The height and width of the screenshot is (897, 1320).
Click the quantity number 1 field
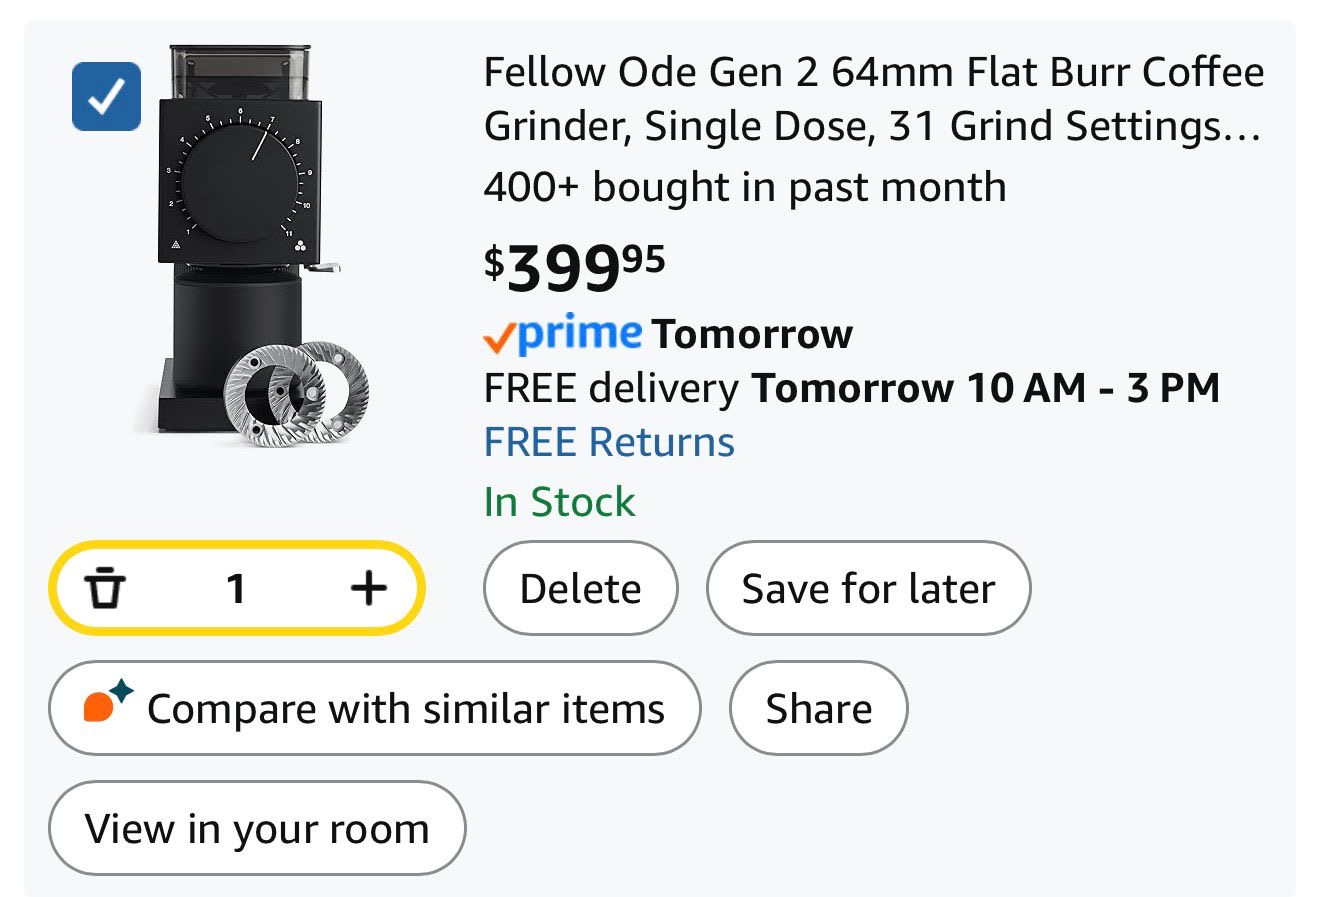pyautogui.click(x=236, y=588)
